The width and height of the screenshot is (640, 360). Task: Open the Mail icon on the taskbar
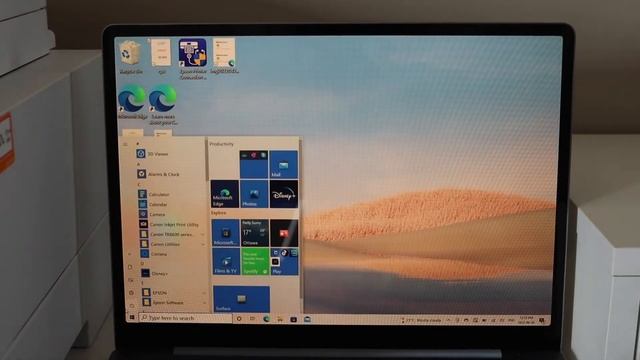tap(307, 320)
